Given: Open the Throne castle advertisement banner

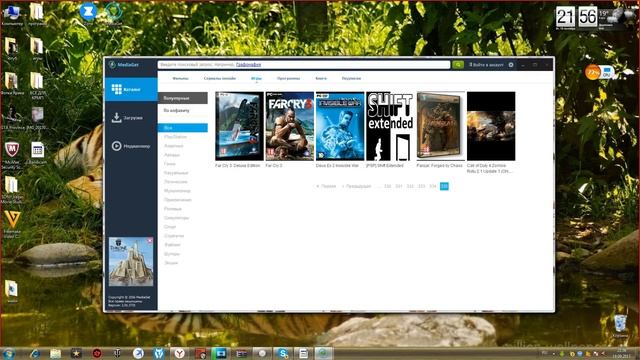Looking at the screenshot, I should [131, 262].
